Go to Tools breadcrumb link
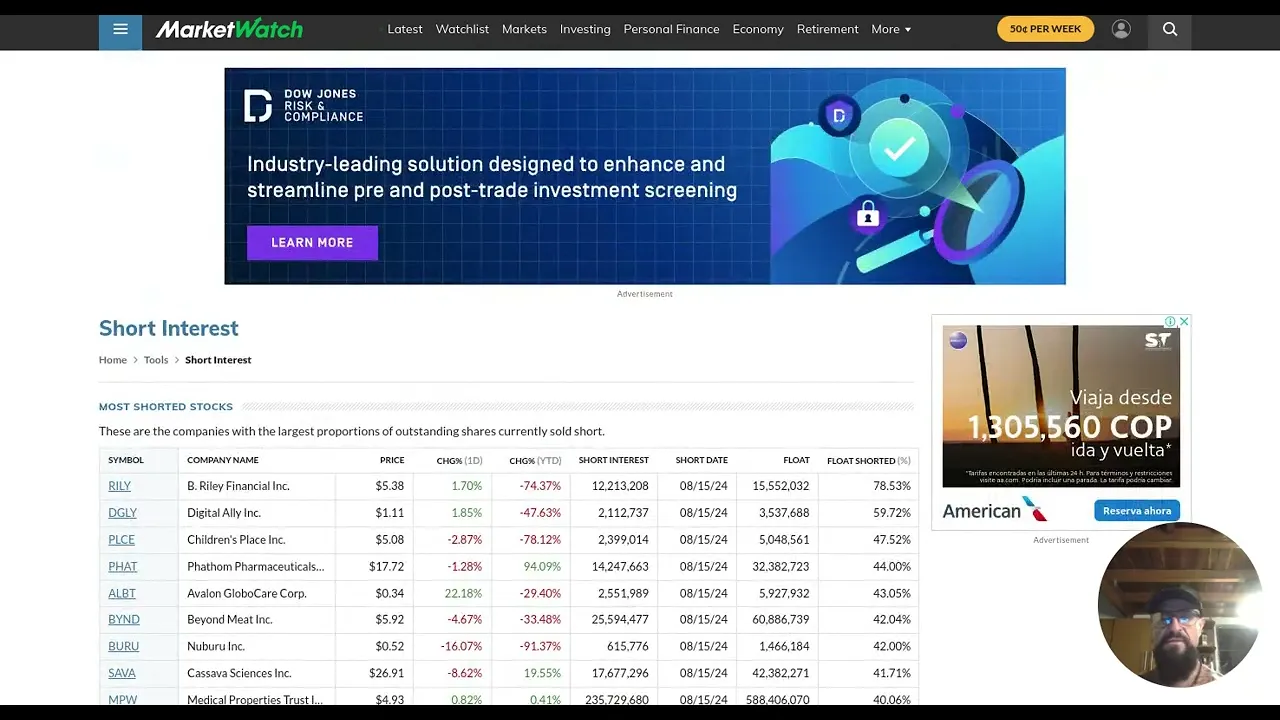Screen dimensions: 1280x720 click(156, 360)
